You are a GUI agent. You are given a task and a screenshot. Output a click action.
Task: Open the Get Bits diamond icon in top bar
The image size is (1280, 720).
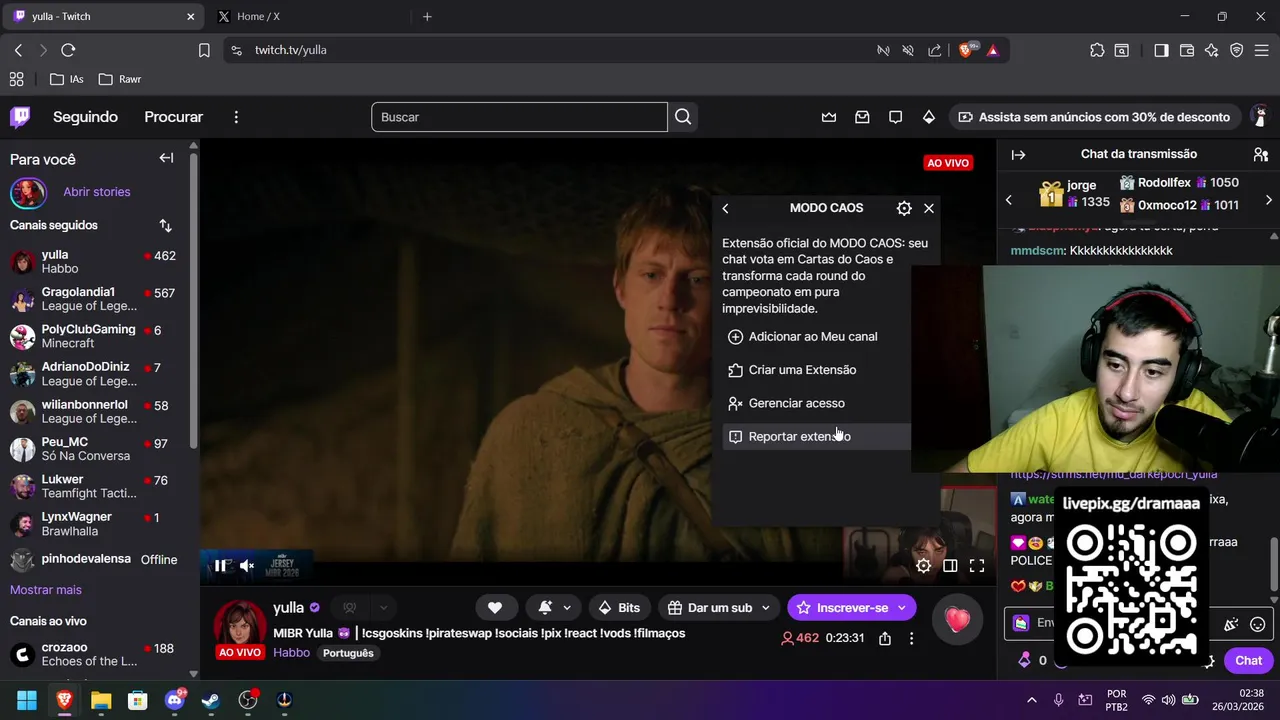coord(929,117)
